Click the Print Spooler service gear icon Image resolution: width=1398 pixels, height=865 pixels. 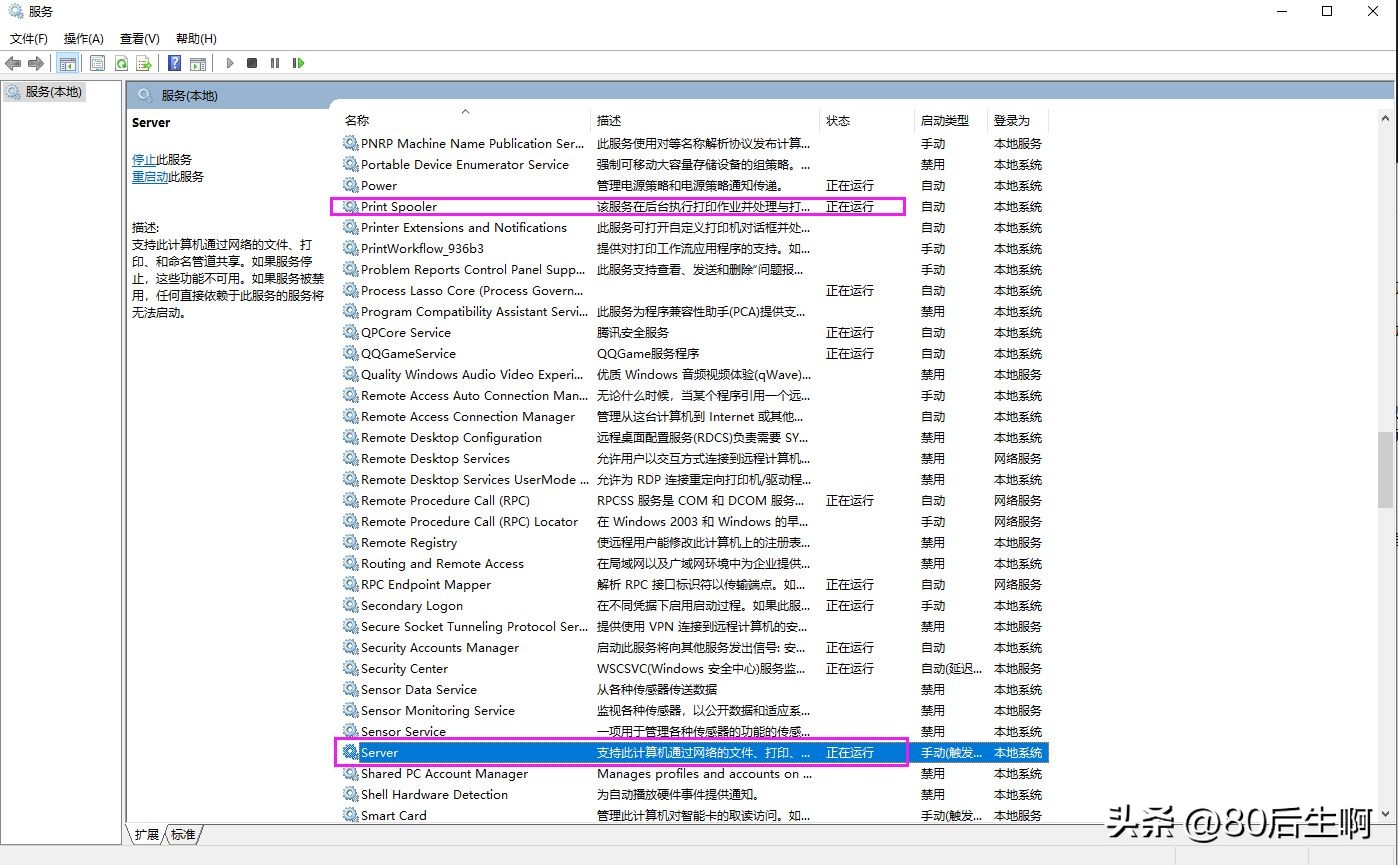[x=350, y=206]
